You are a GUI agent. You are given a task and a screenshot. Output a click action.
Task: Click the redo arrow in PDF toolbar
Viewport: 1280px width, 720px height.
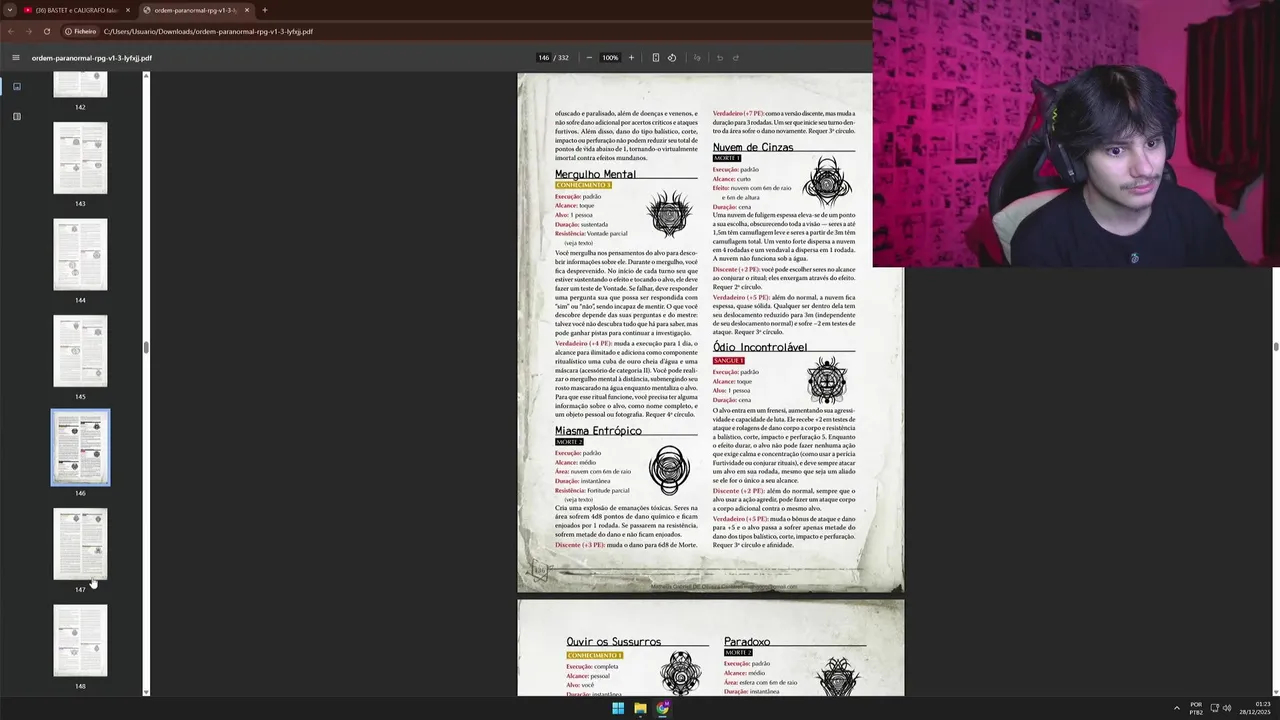tap(736, 58)
